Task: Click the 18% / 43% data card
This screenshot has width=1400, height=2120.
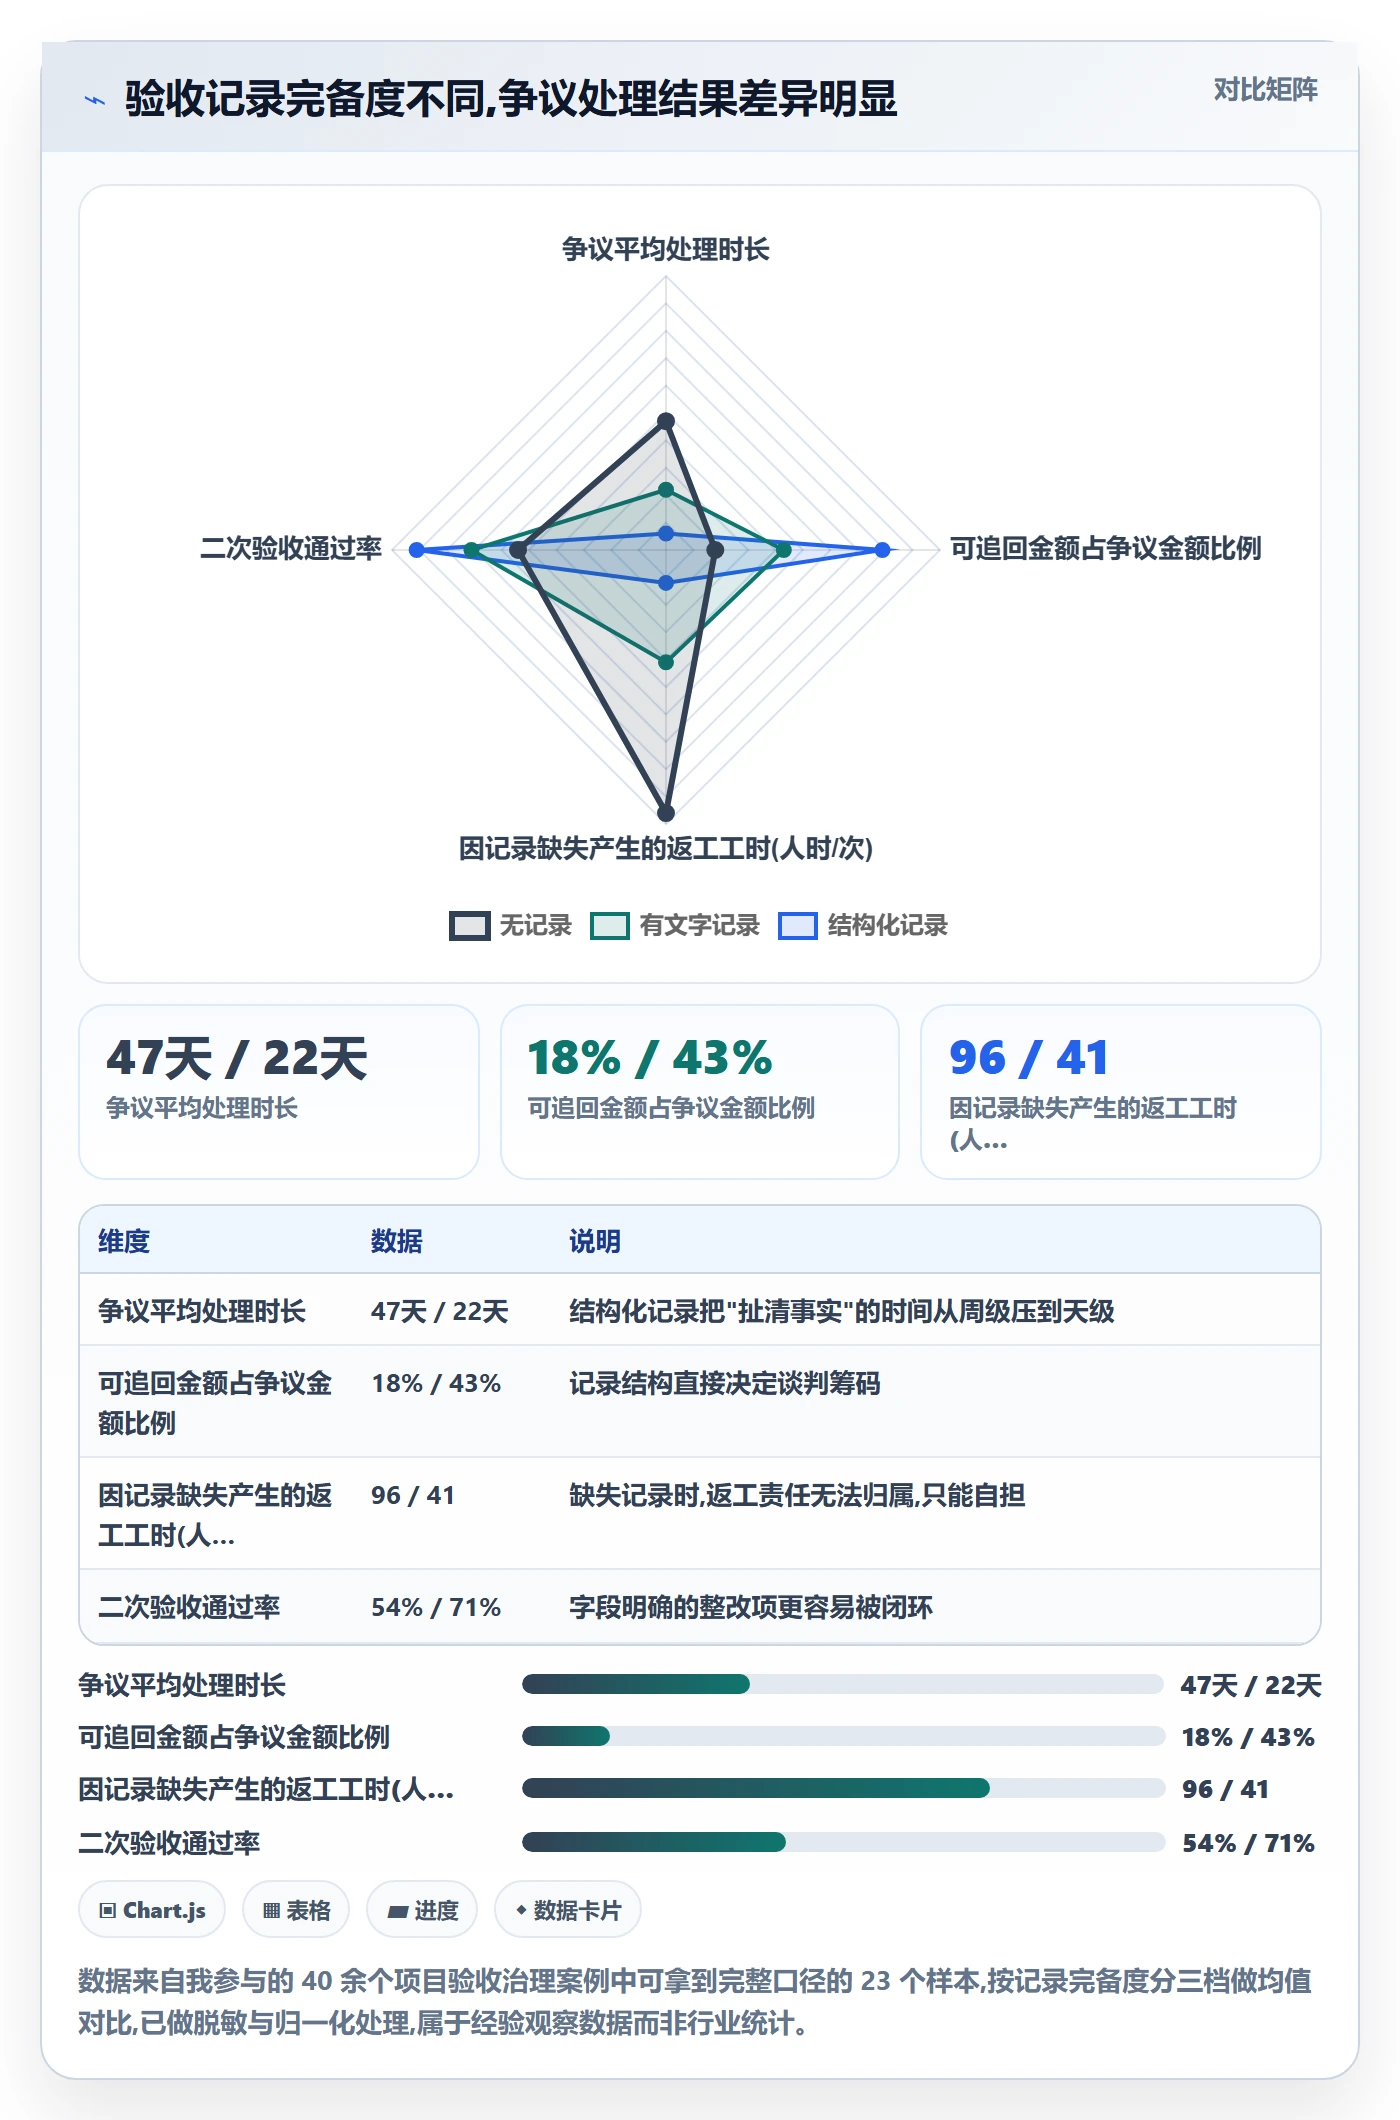Action: [x=700, y=1092]
